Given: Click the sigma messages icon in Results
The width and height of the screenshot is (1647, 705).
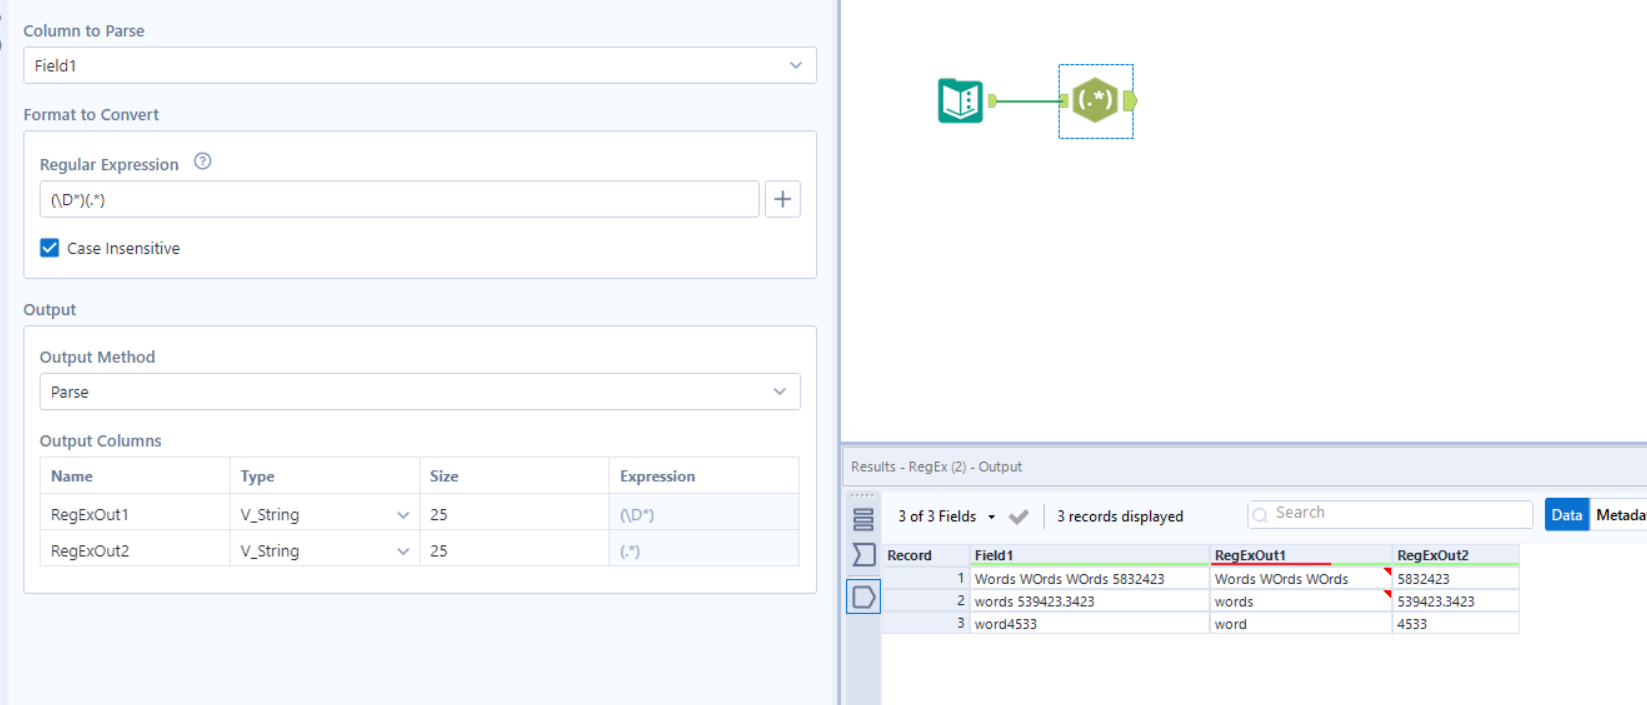Looking at the screenshot, I should pos(863,555).
